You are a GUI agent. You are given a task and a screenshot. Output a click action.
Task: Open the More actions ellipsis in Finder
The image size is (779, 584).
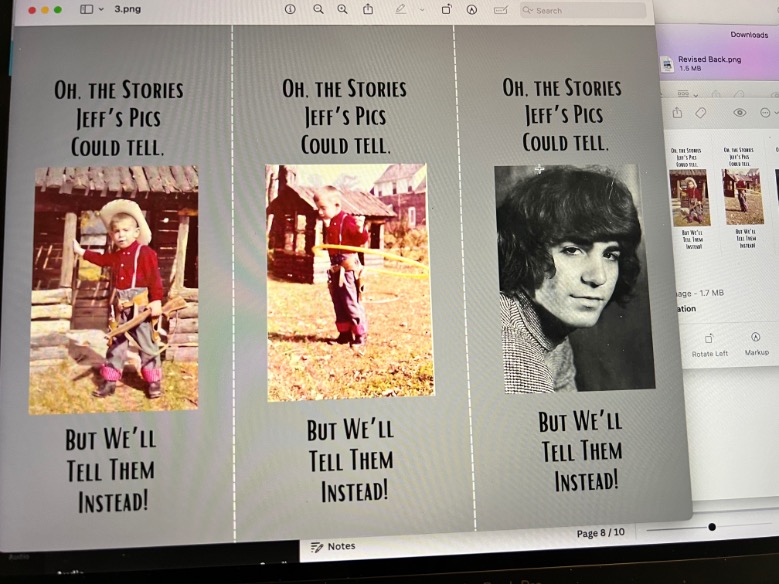pyautogui.click(x=765, y=113)
